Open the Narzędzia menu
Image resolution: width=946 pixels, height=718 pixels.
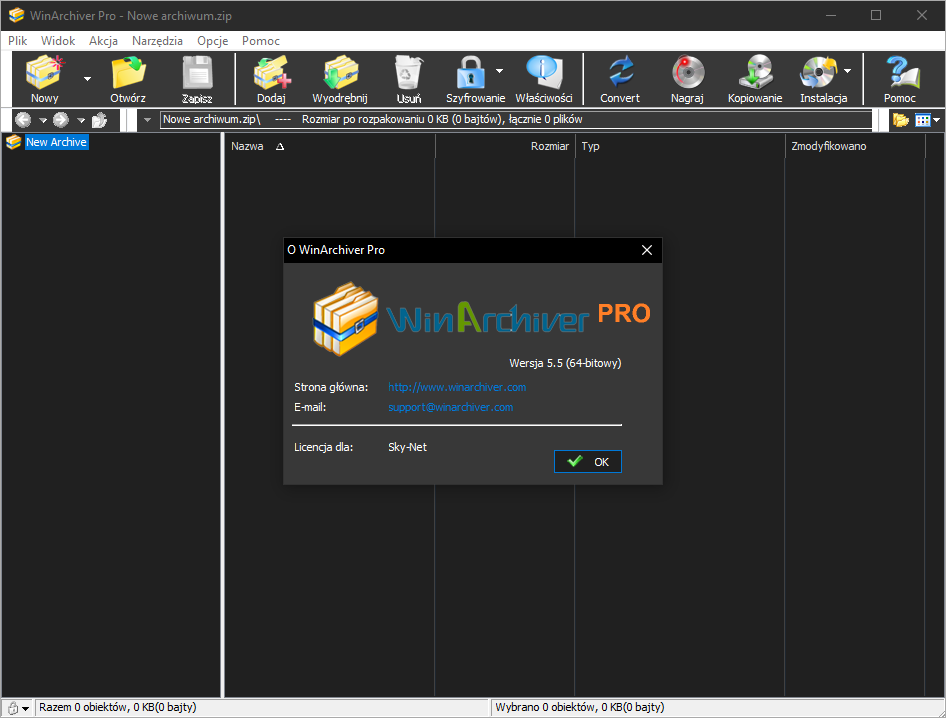(x=157, y=40)
